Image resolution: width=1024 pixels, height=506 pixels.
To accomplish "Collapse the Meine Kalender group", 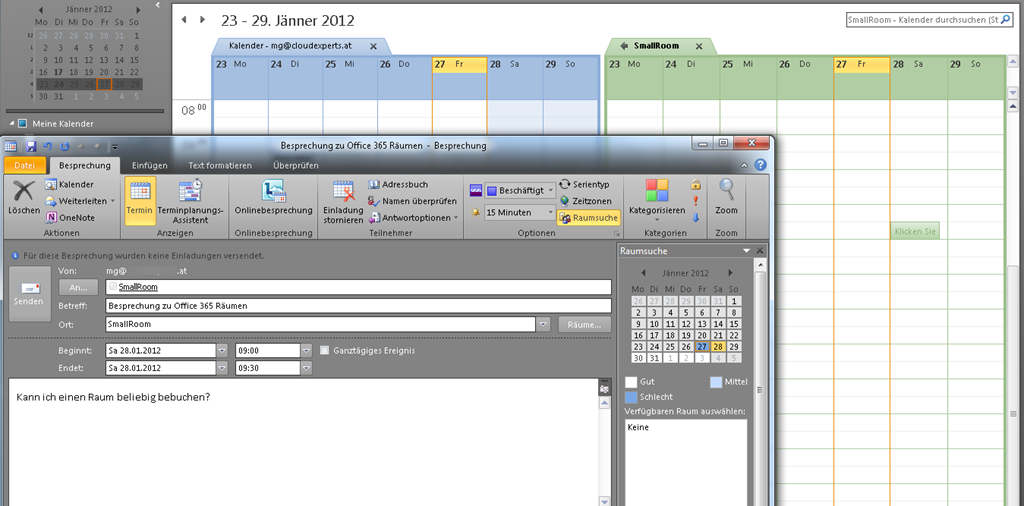I will coord(12,123).
